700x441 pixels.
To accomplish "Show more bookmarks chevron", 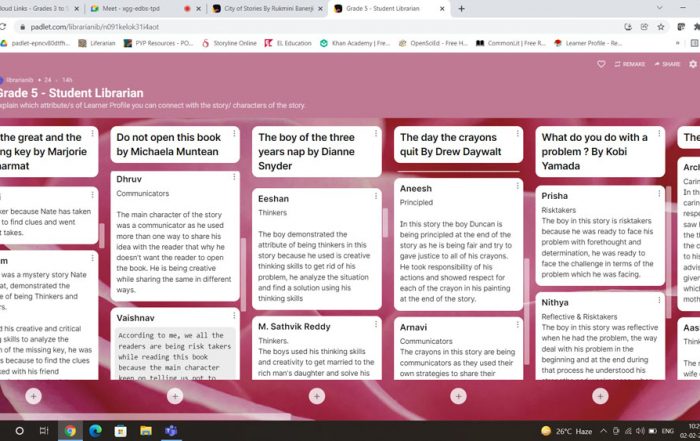I will coord(677,43).
